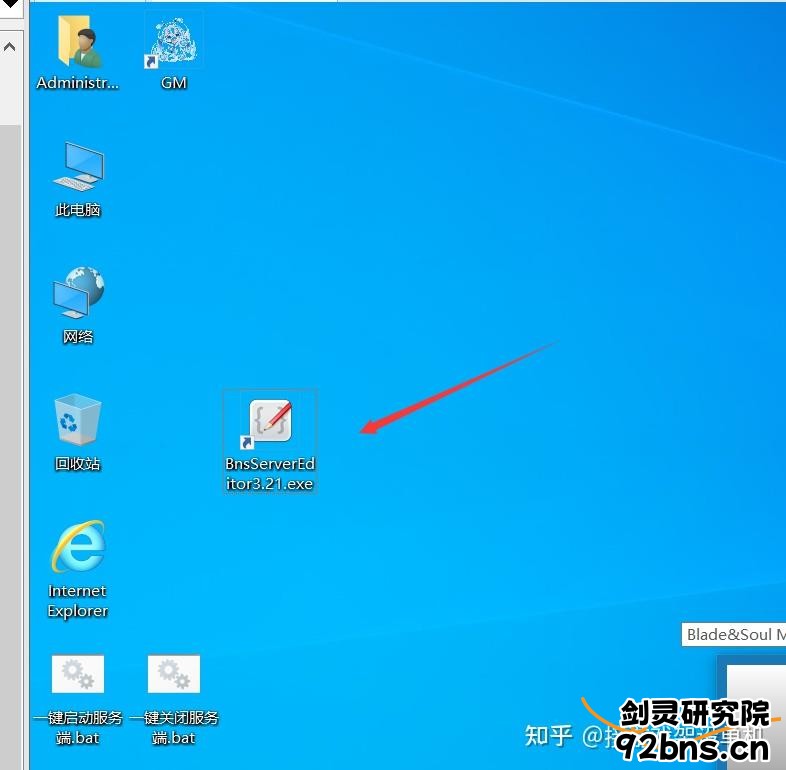Click the GM label text
This screenshot has width=786, height=770.
pyautogui.click(x=174, y=83)
